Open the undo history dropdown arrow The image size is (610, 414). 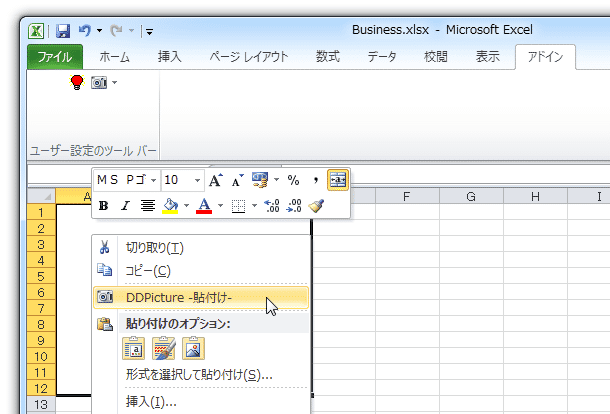[100, 31]
